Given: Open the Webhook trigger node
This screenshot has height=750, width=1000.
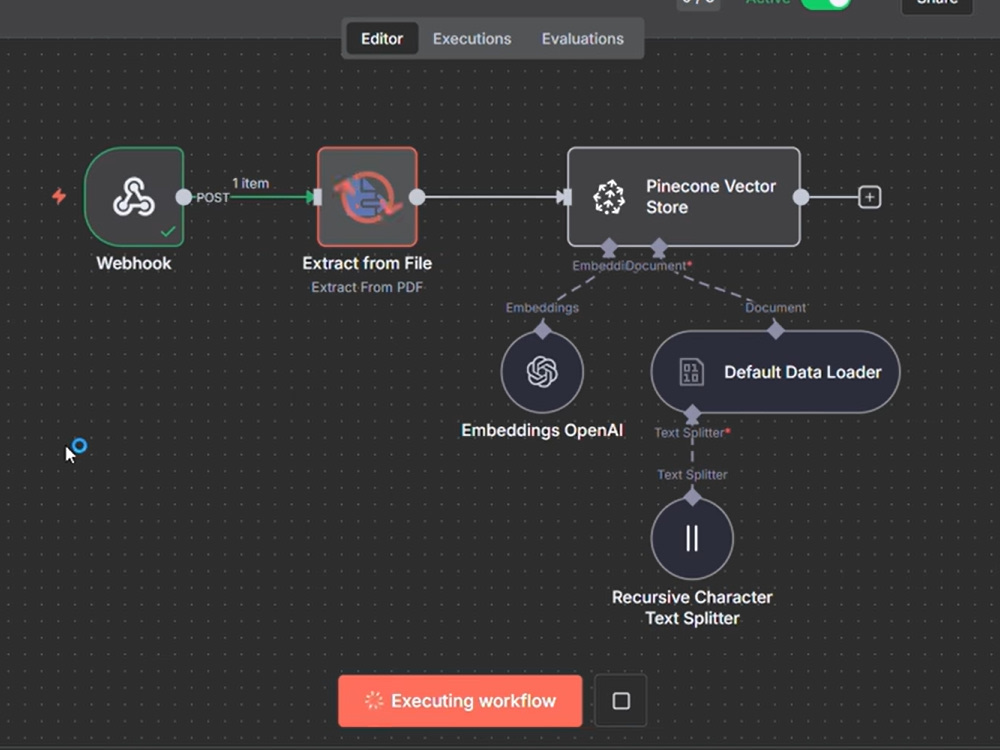Looking at the screenshot, I should click(x=134, y=196).
